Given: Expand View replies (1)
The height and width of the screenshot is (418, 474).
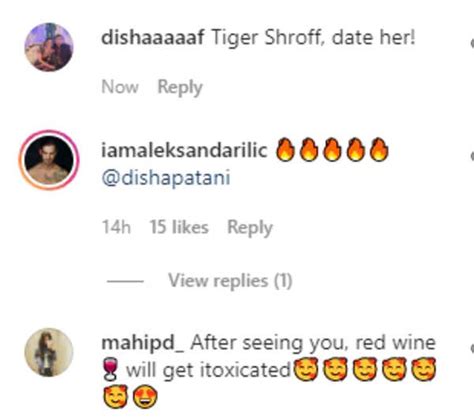Looking at the screenshot, I should pos(230,281).
